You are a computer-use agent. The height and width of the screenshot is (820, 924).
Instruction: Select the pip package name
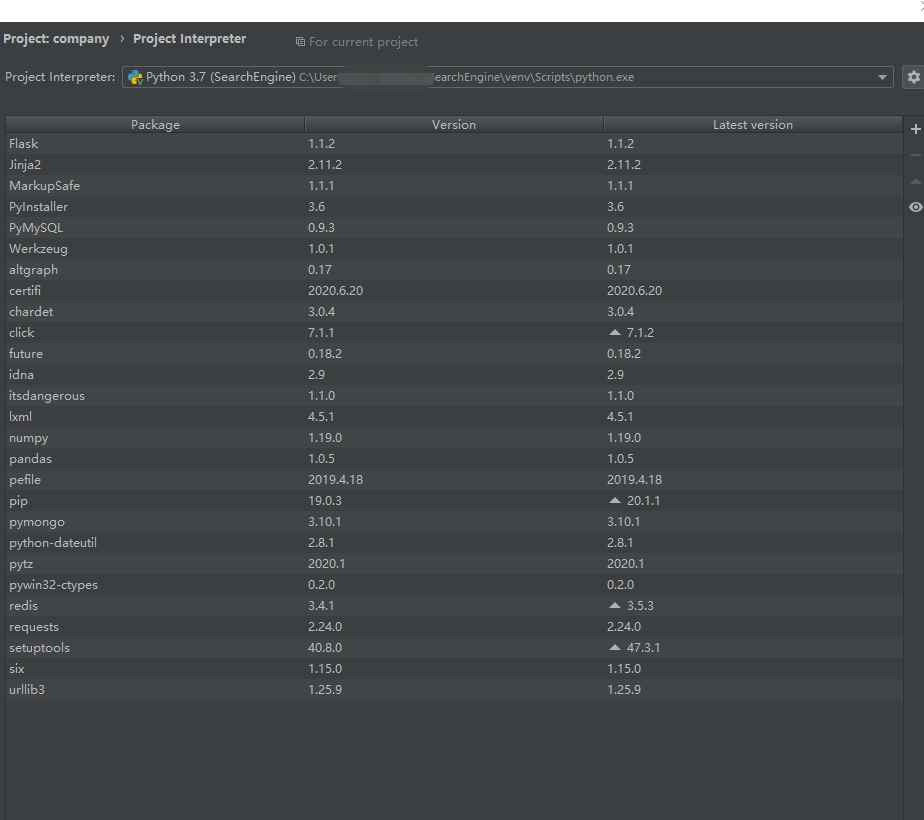coord(18,501)
